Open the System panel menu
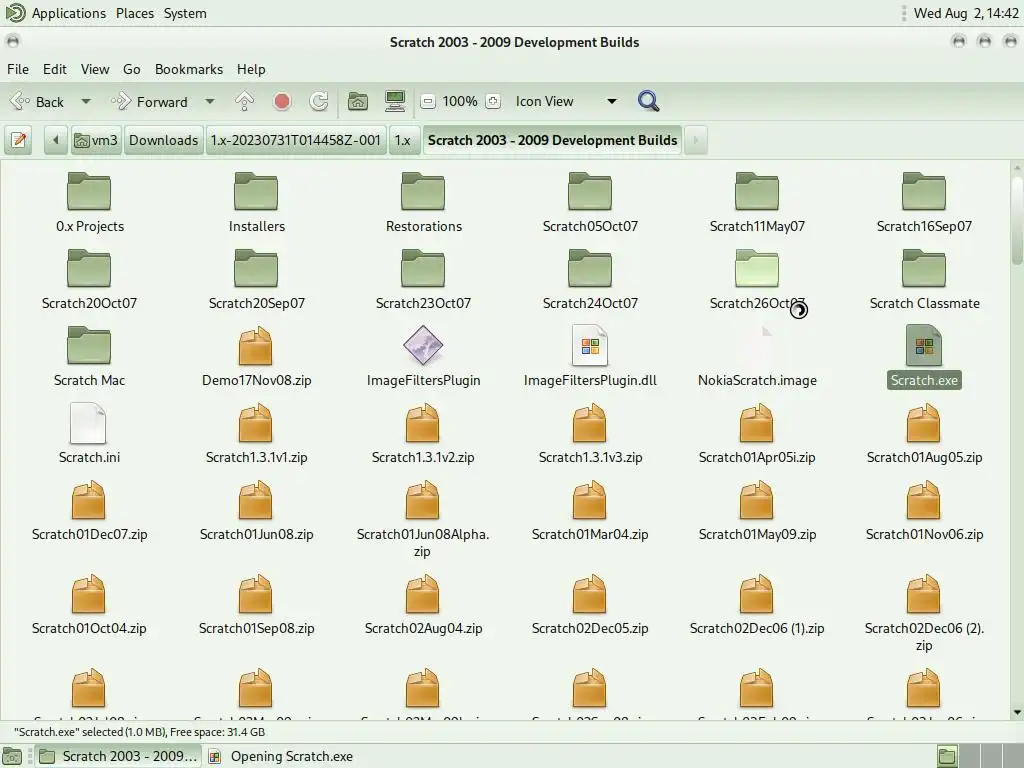This screenshot has height=768, width=1024. coord(185,13)
